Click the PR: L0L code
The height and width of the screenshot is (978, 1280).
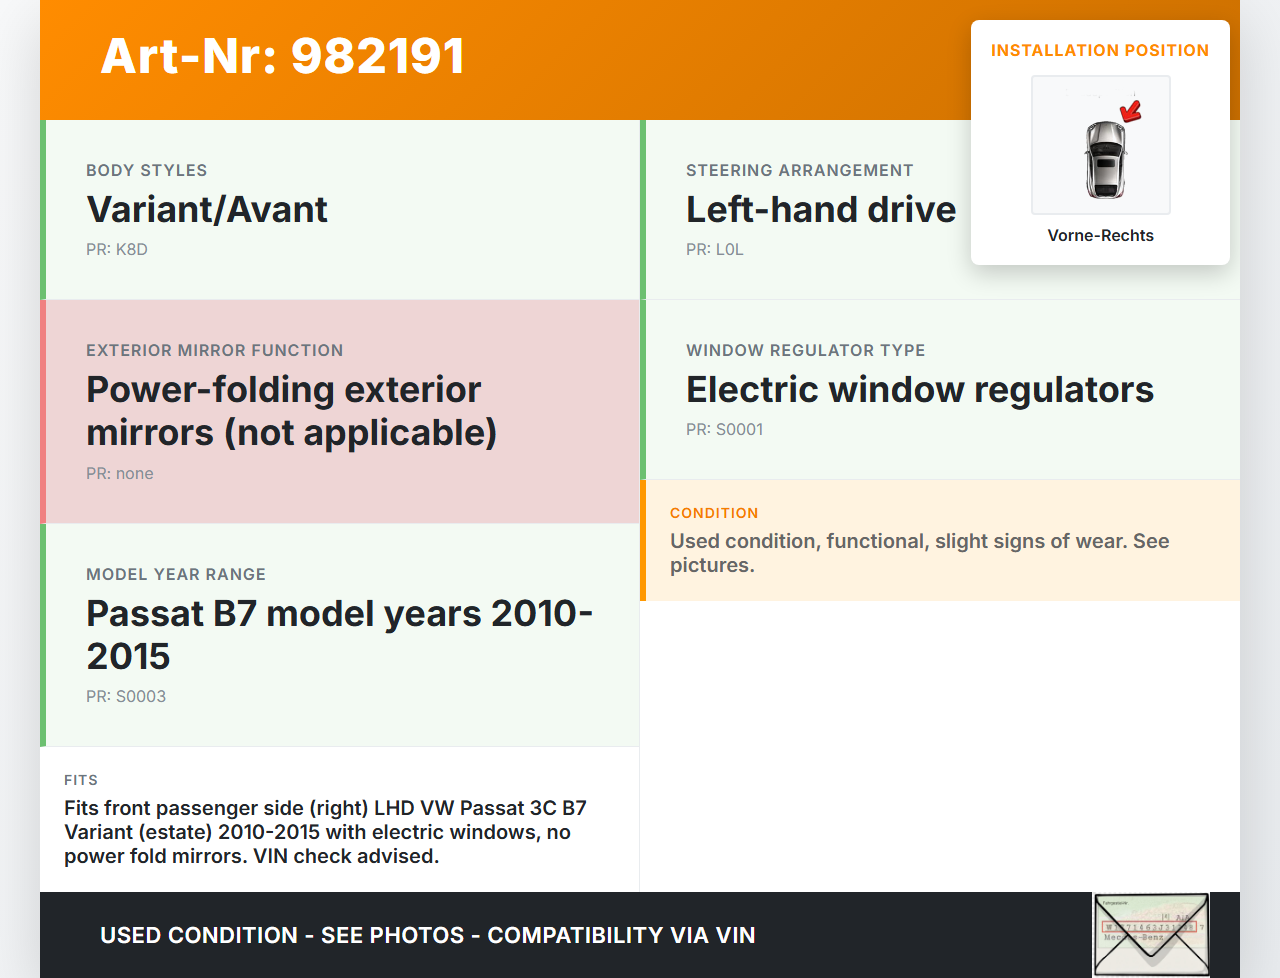[715, 249]
